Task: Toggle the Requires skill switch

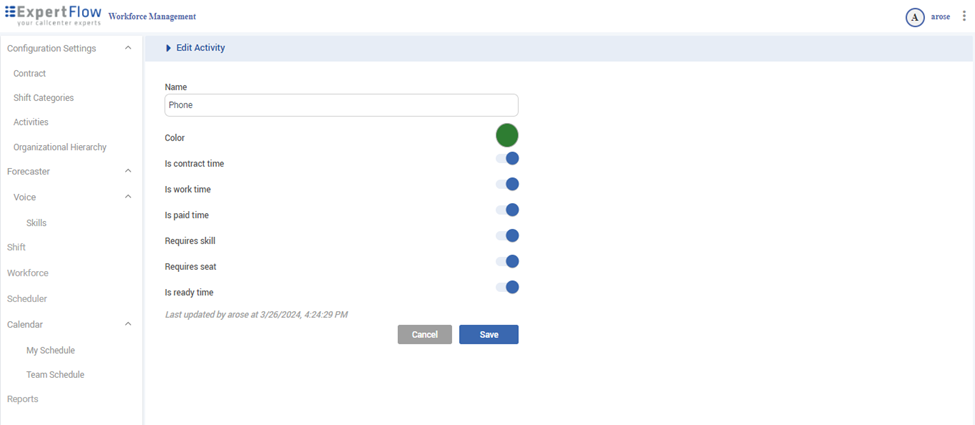Action: click(x=508, y=236)
